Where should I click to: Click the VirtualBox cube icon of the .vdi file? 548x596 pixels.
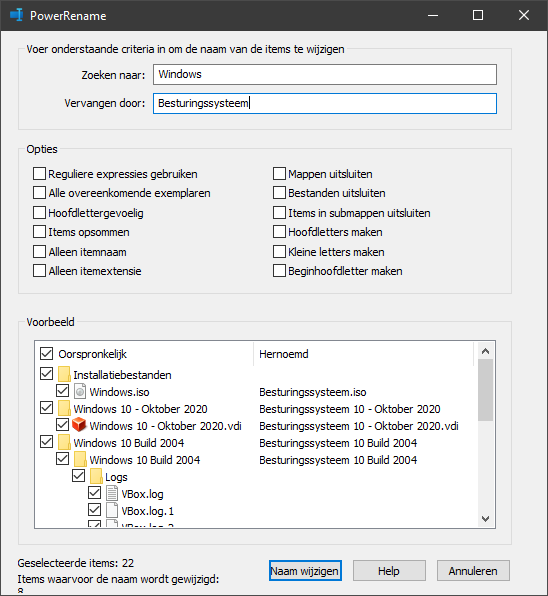(79, 425)
